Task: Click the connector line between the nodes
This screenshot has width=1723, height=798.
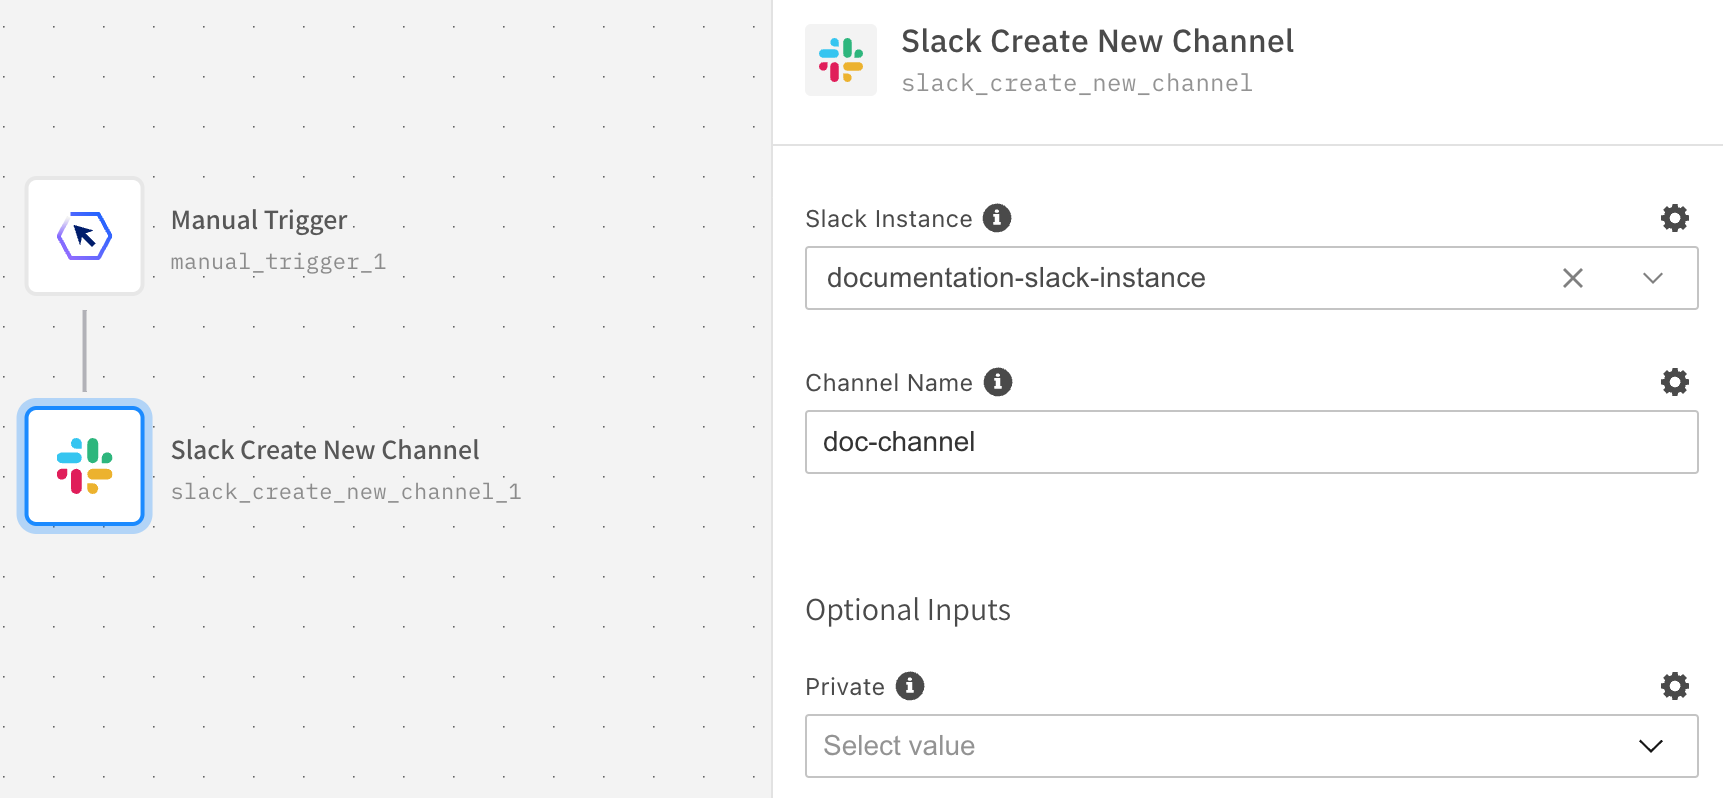Action: pos(85,350)
